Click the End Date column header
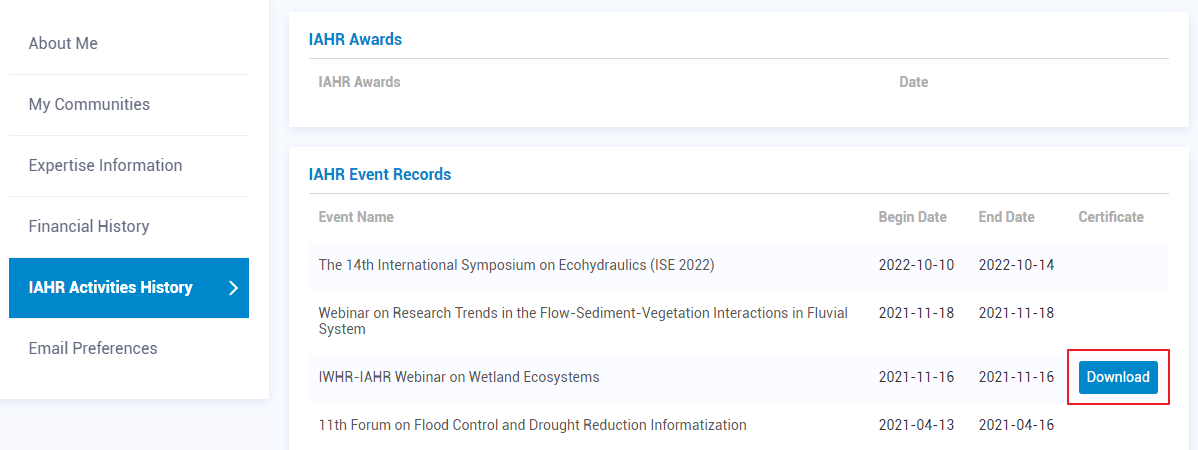Image resolution: width=1198 pixels, height=450 pixels. (1006, 217)
